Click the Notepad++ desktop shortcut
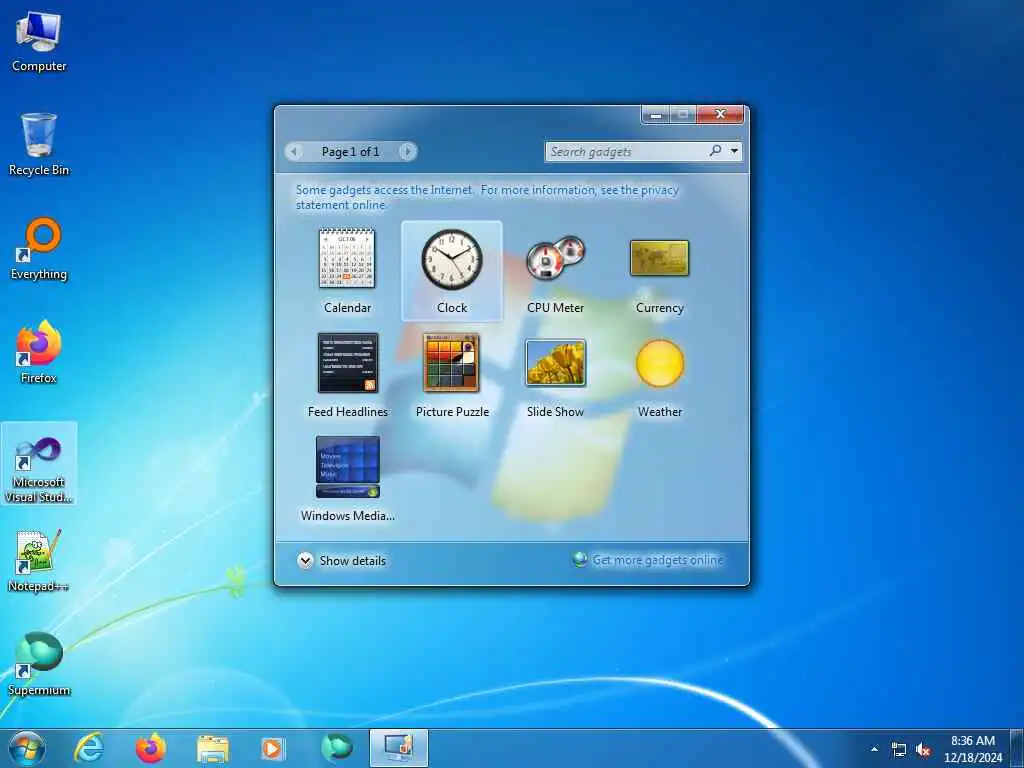This screenshot has height=768, width=1024. coord(39,560)
